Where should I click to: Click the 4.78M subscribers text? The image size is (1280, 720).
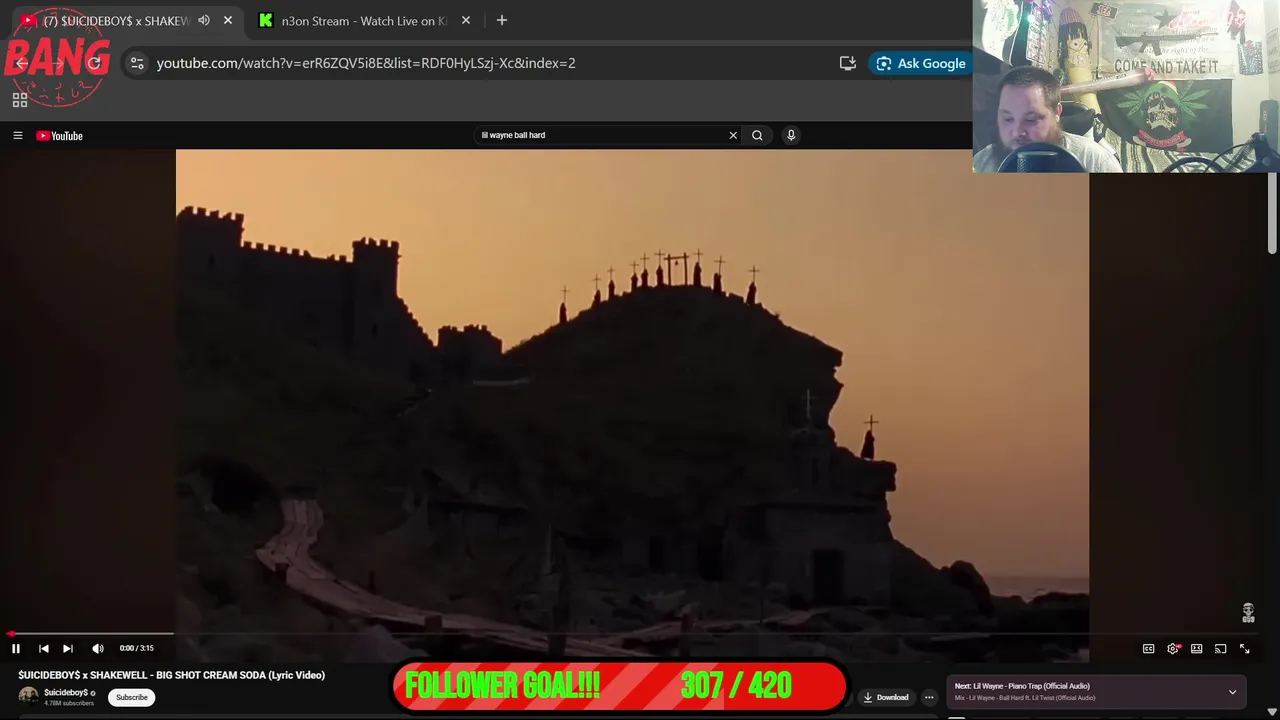point(69,703)
